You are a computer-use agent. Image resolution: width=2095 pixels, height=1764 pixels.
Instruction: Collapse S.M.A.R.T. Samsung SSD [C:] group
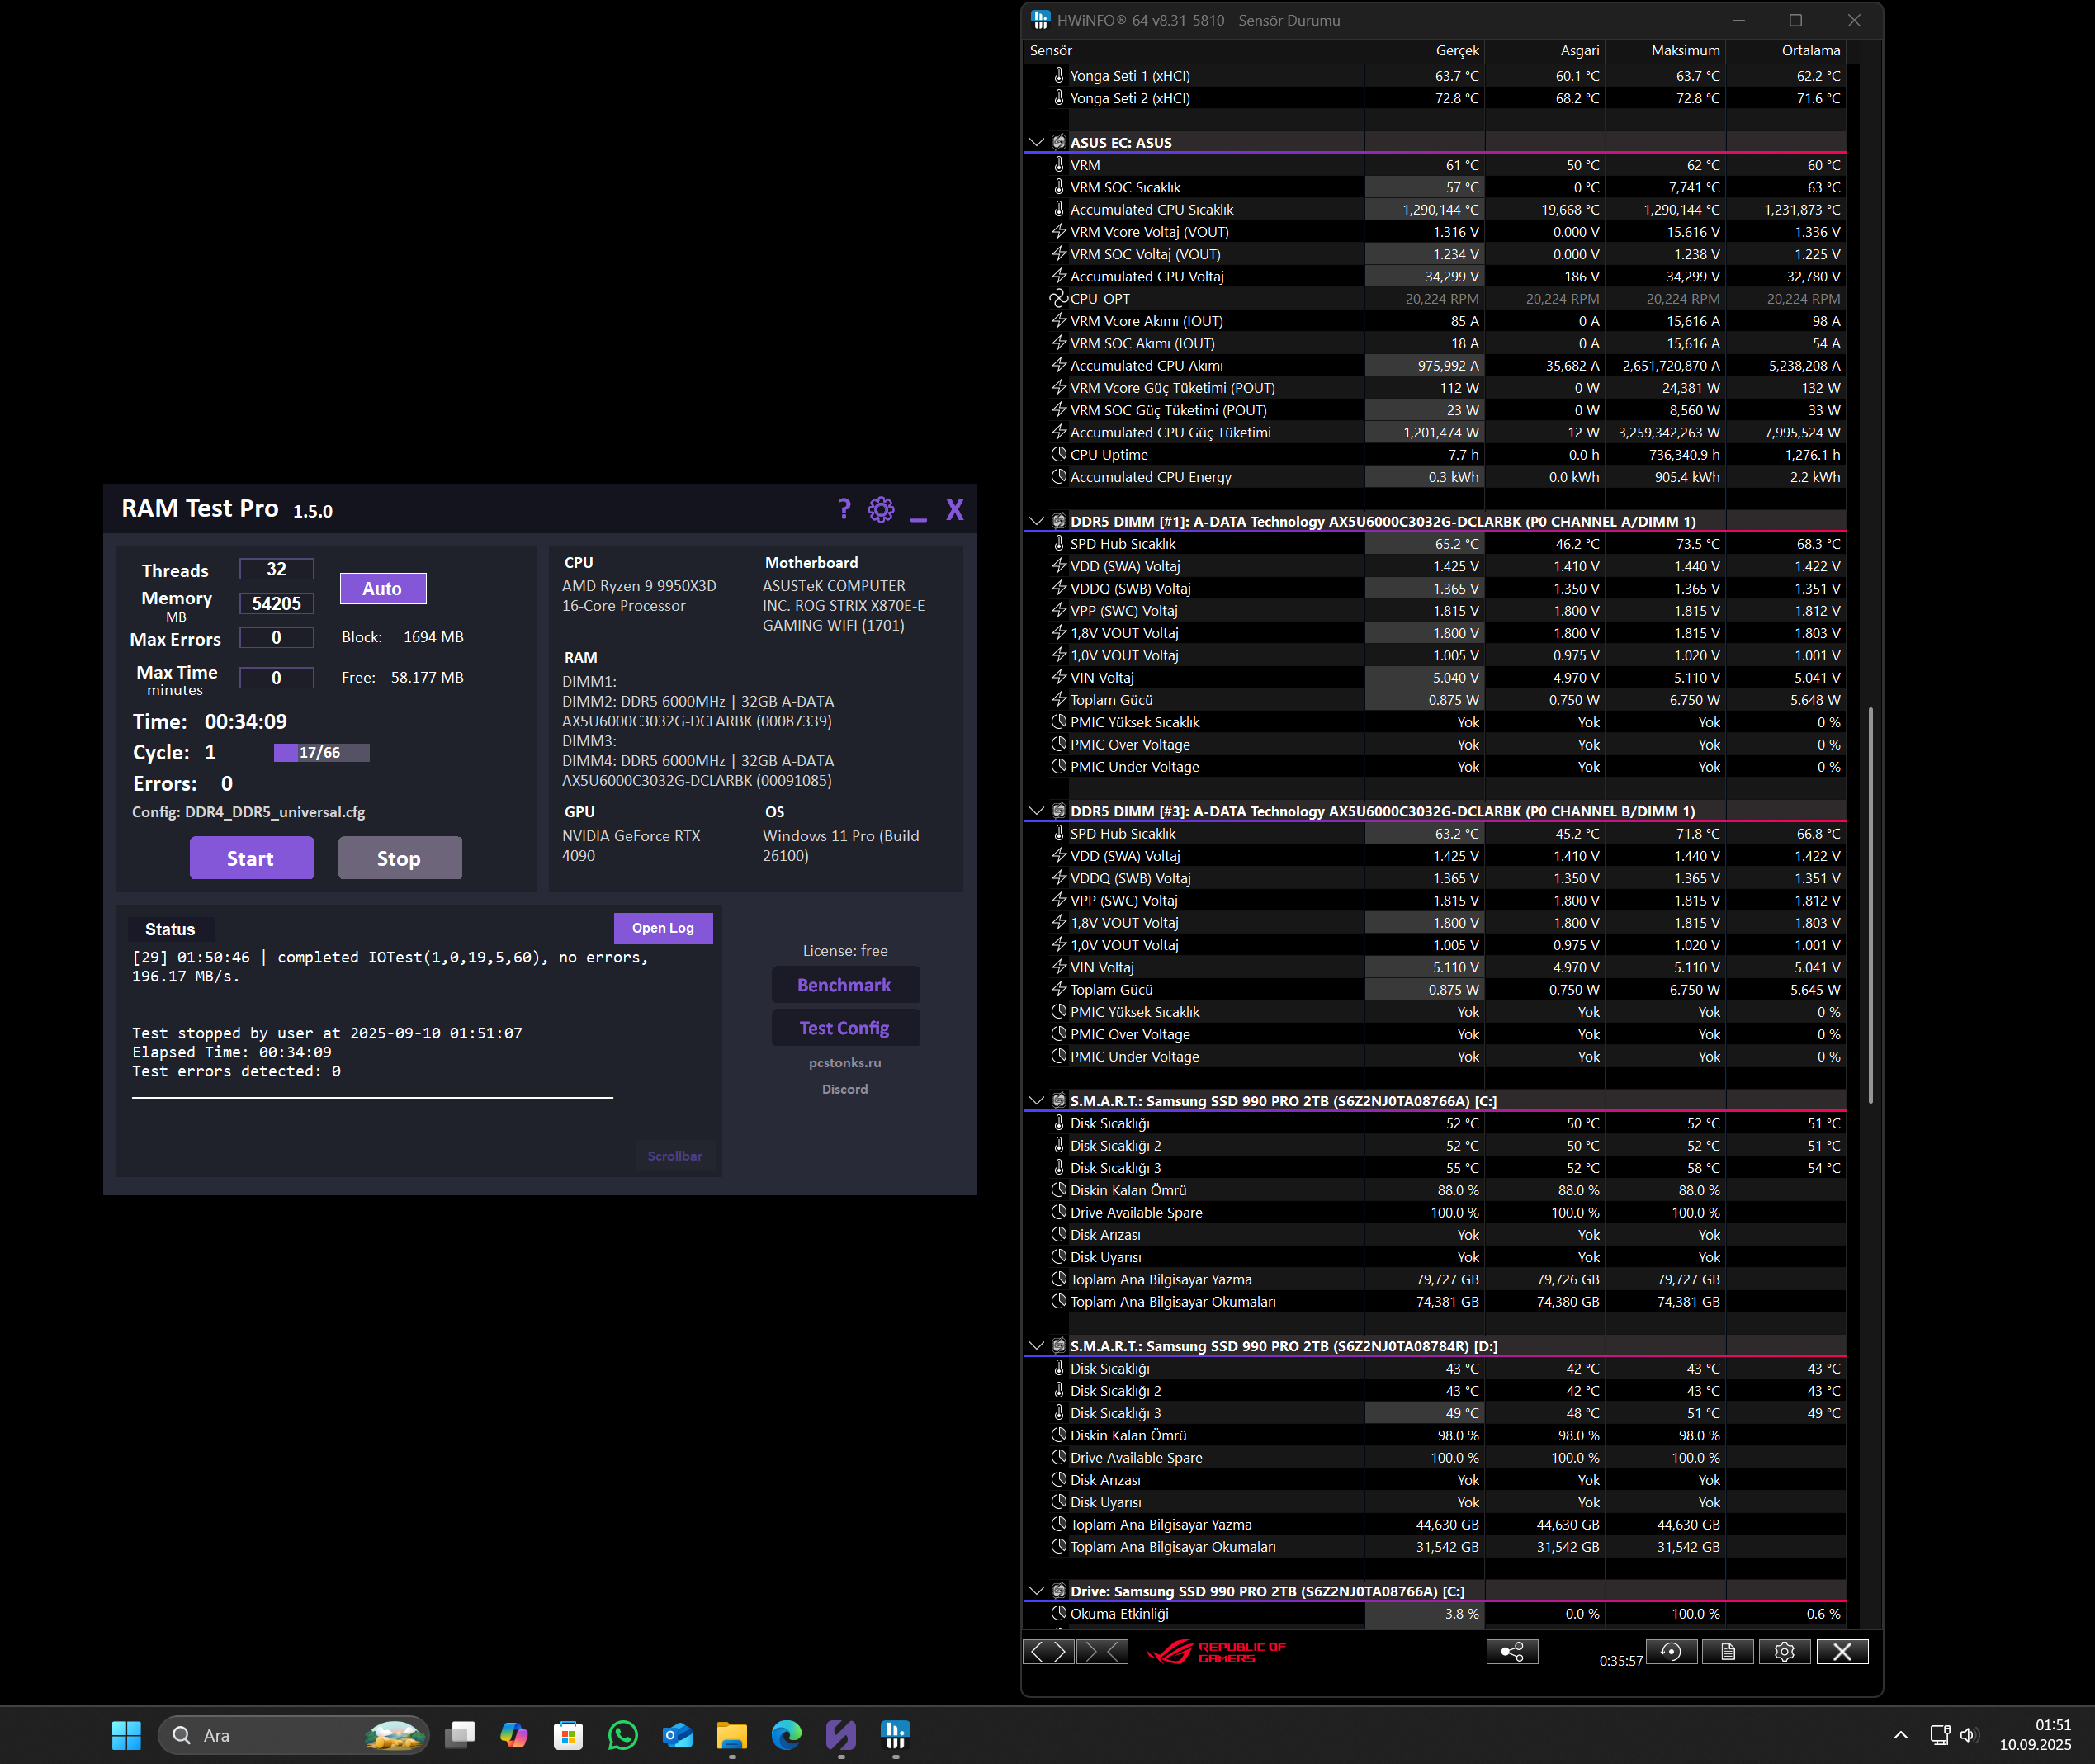(x=1036, y=1101)
